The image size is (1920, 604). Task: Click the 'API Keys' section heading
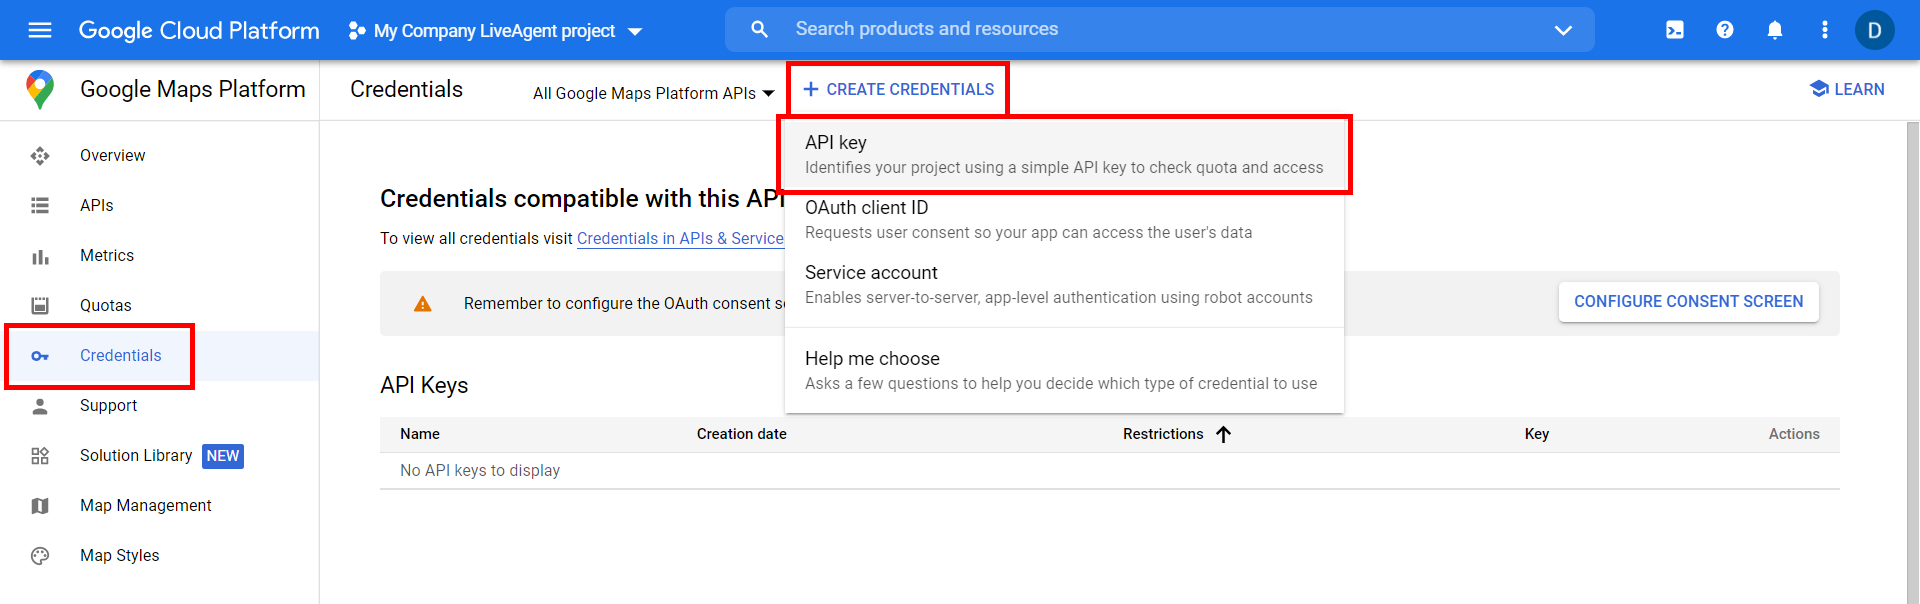[x=424, y=385]
